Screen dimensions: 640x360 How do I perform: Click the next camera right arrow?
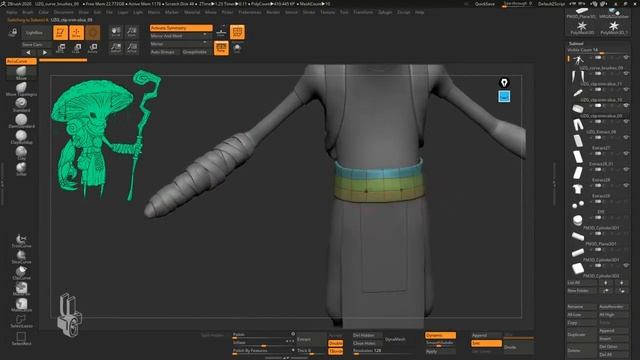(x=44, y=53)
